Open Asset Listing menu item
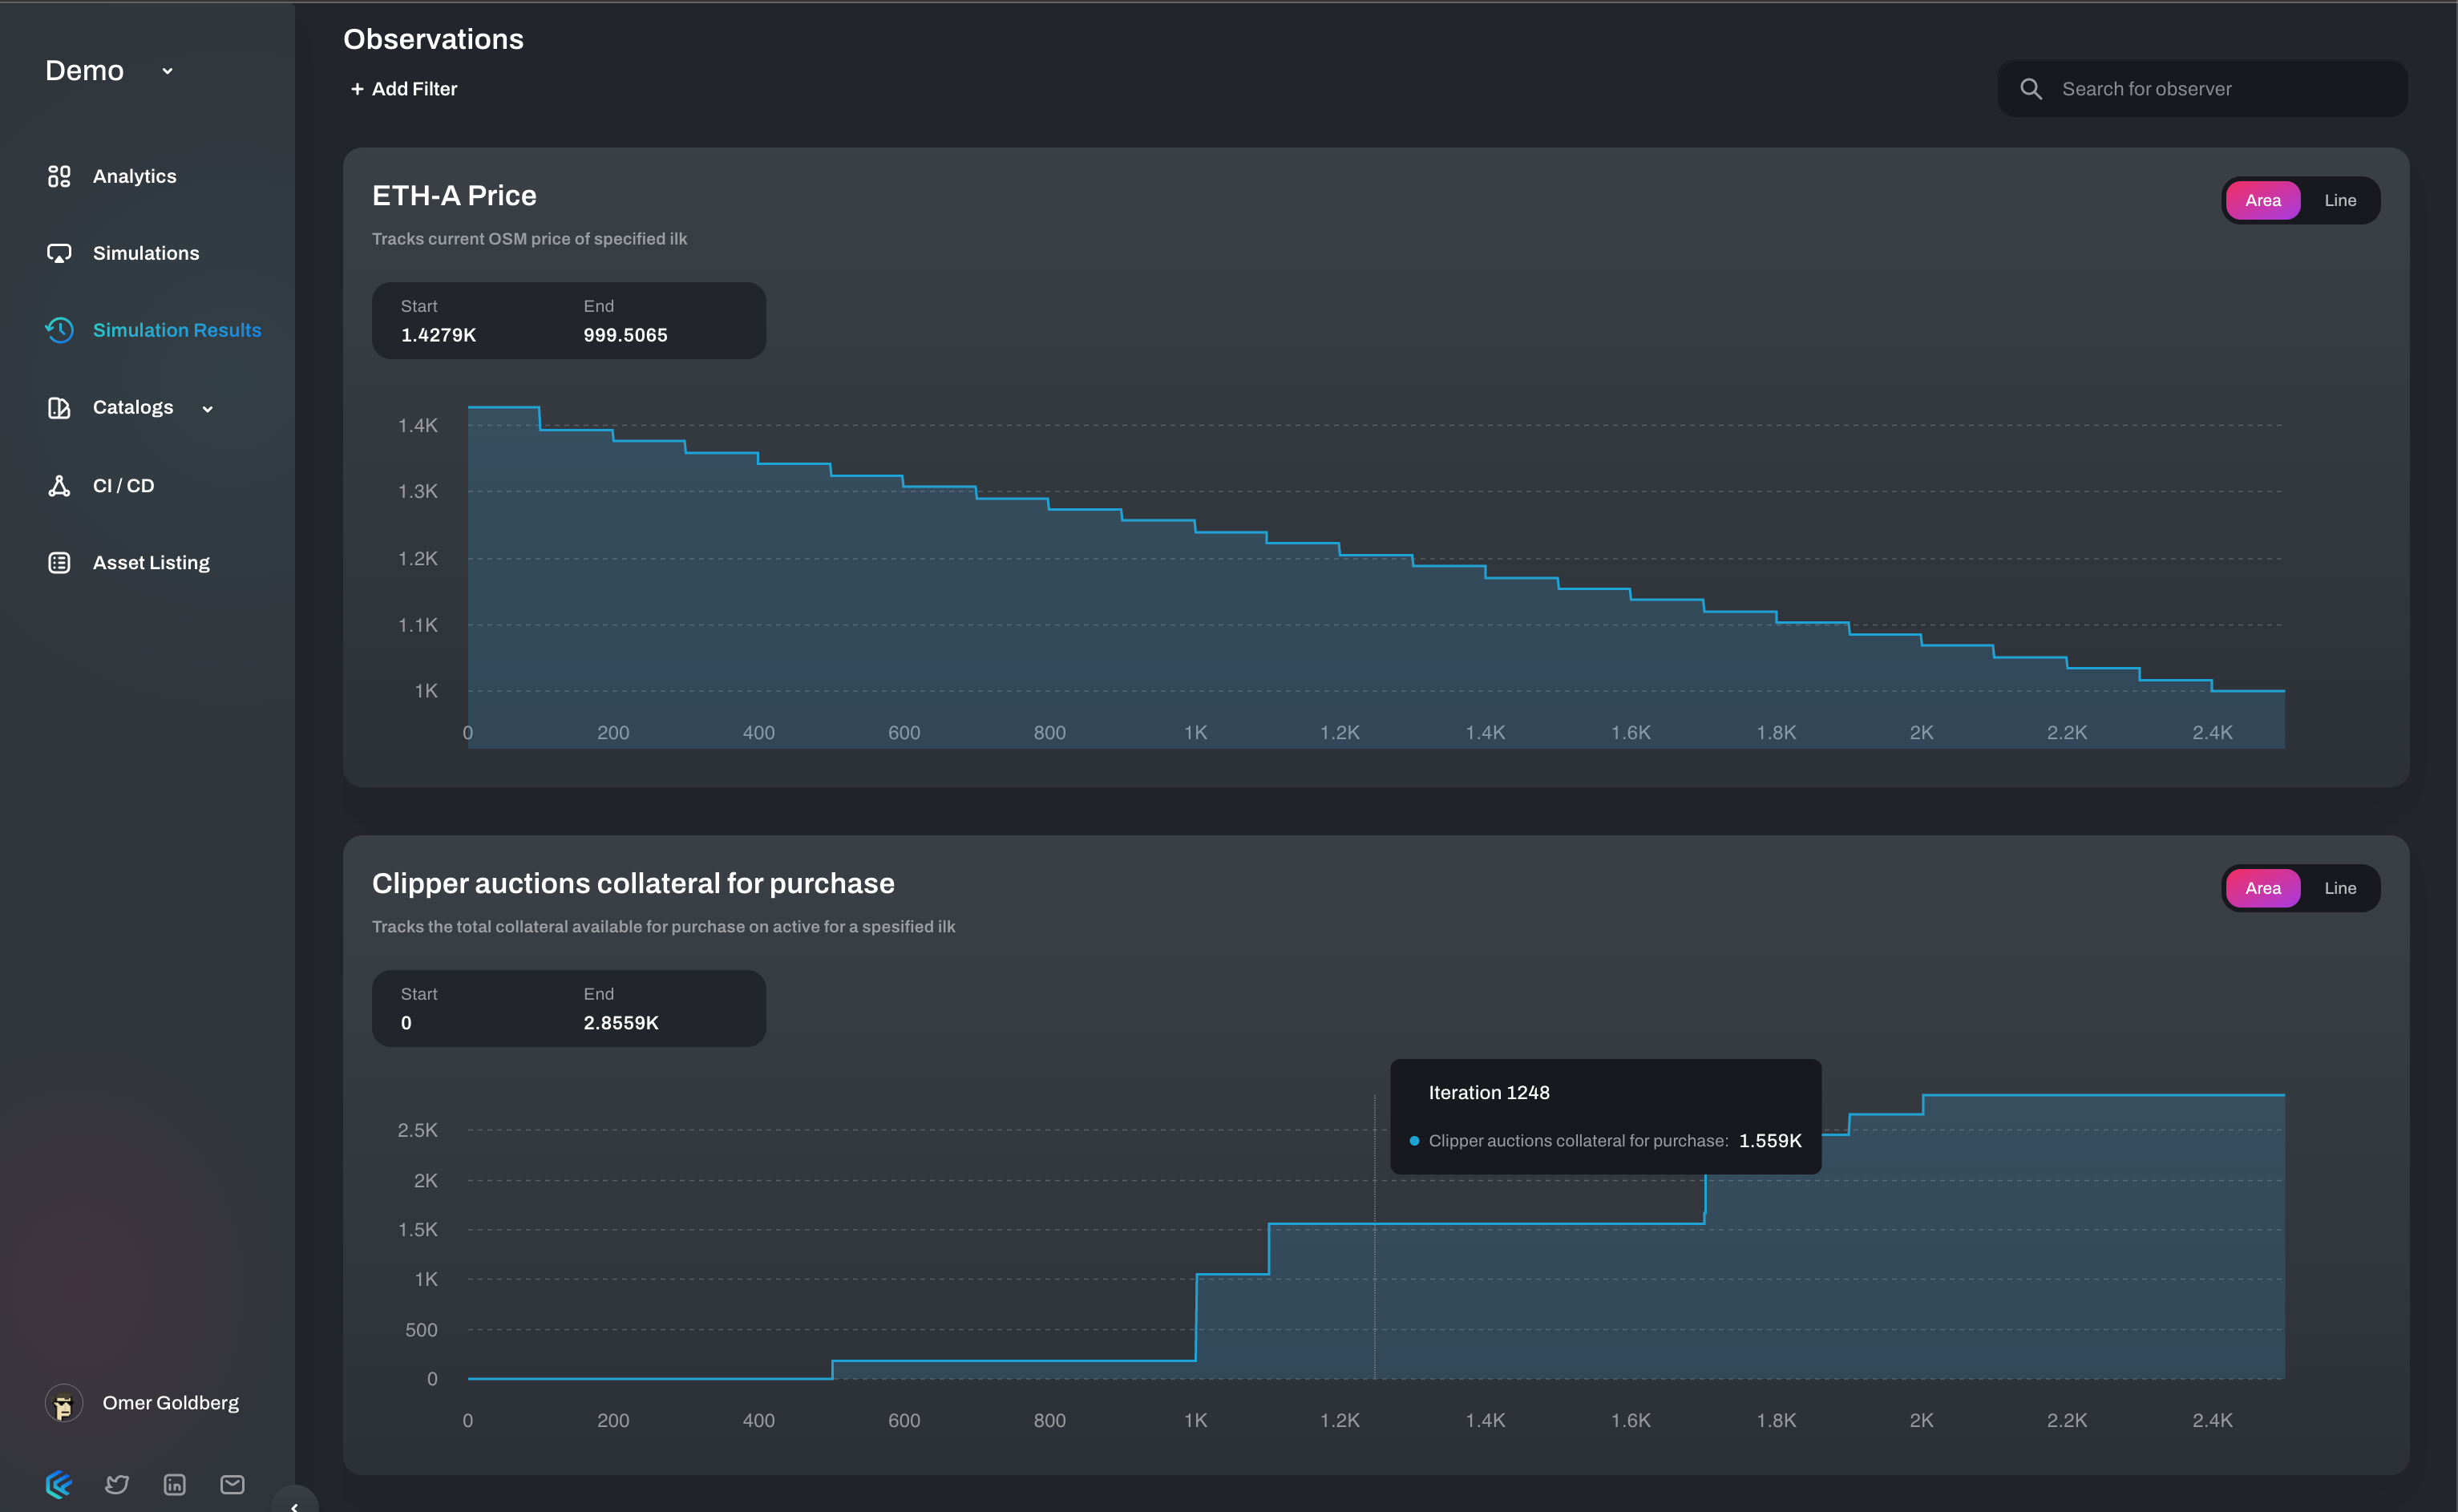 (151, 563)
